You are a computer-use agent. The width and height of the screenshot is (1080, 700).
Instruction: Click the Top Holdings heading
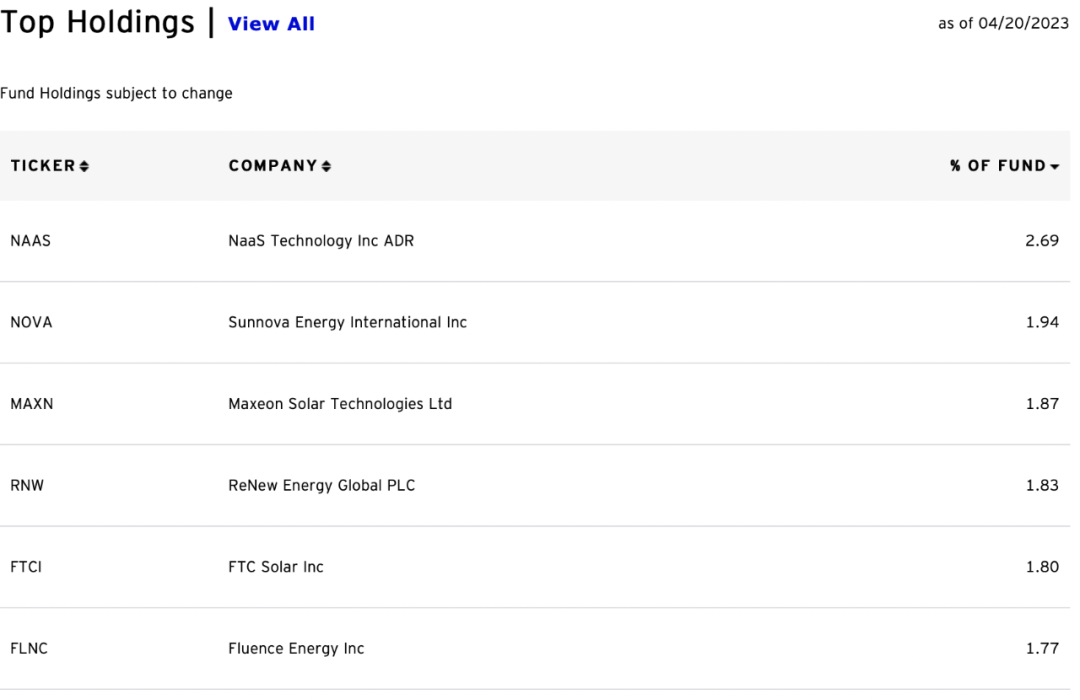[98, 22]
